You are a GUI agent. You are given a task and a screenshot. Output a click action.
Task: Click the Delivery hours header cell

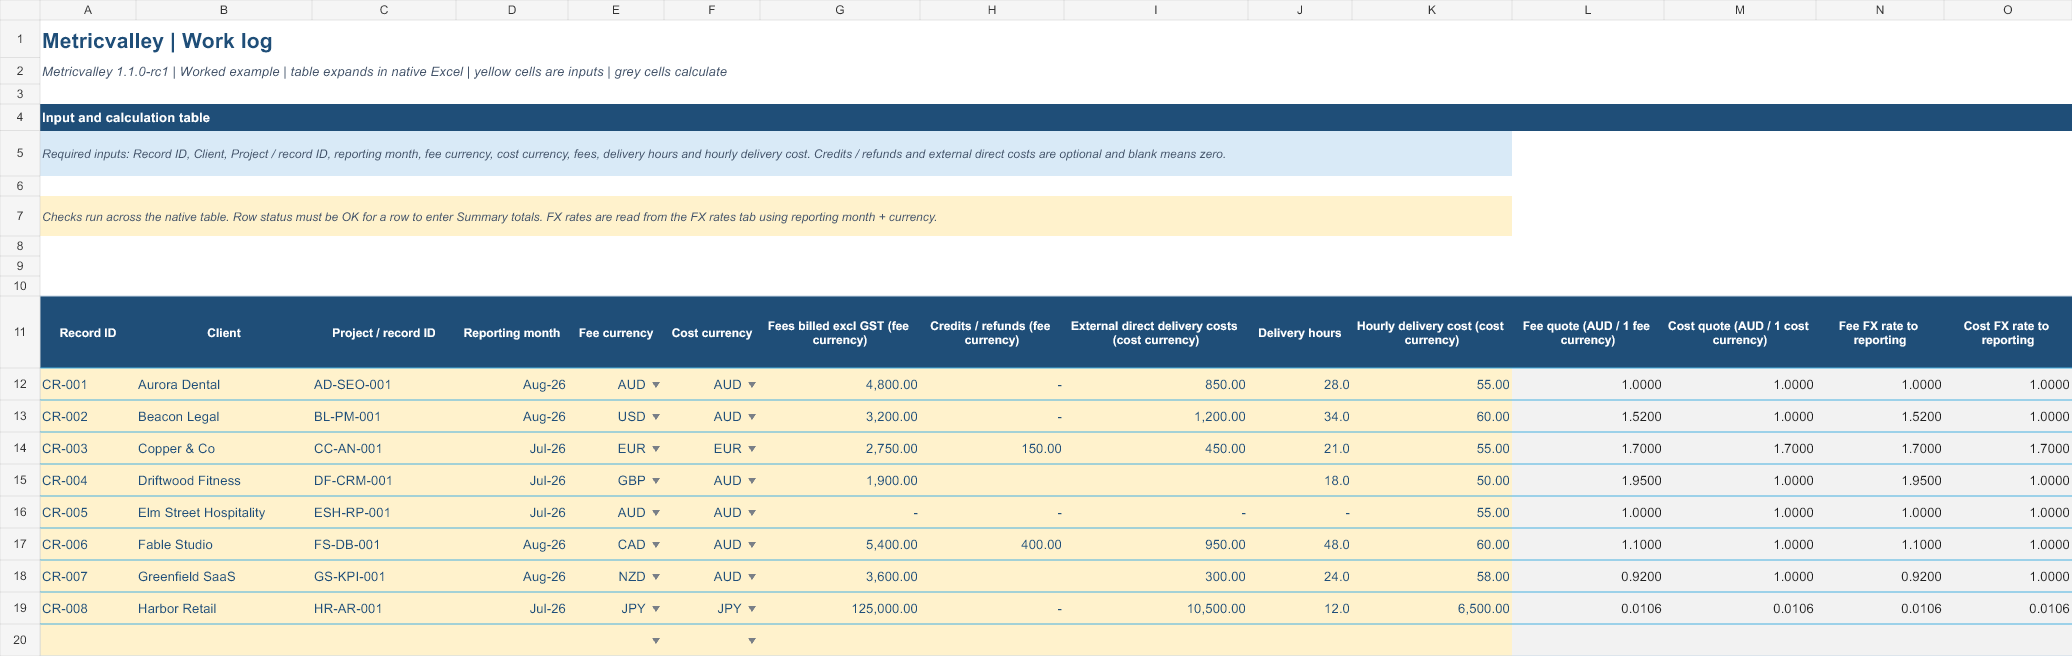[1300, 333]
